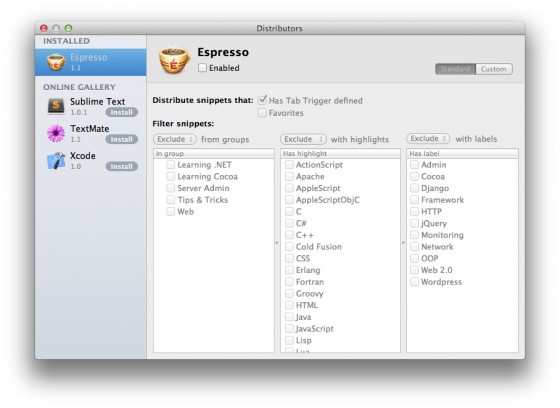Toggle Has Tab Trigger defined checkbox

(262, 100)
